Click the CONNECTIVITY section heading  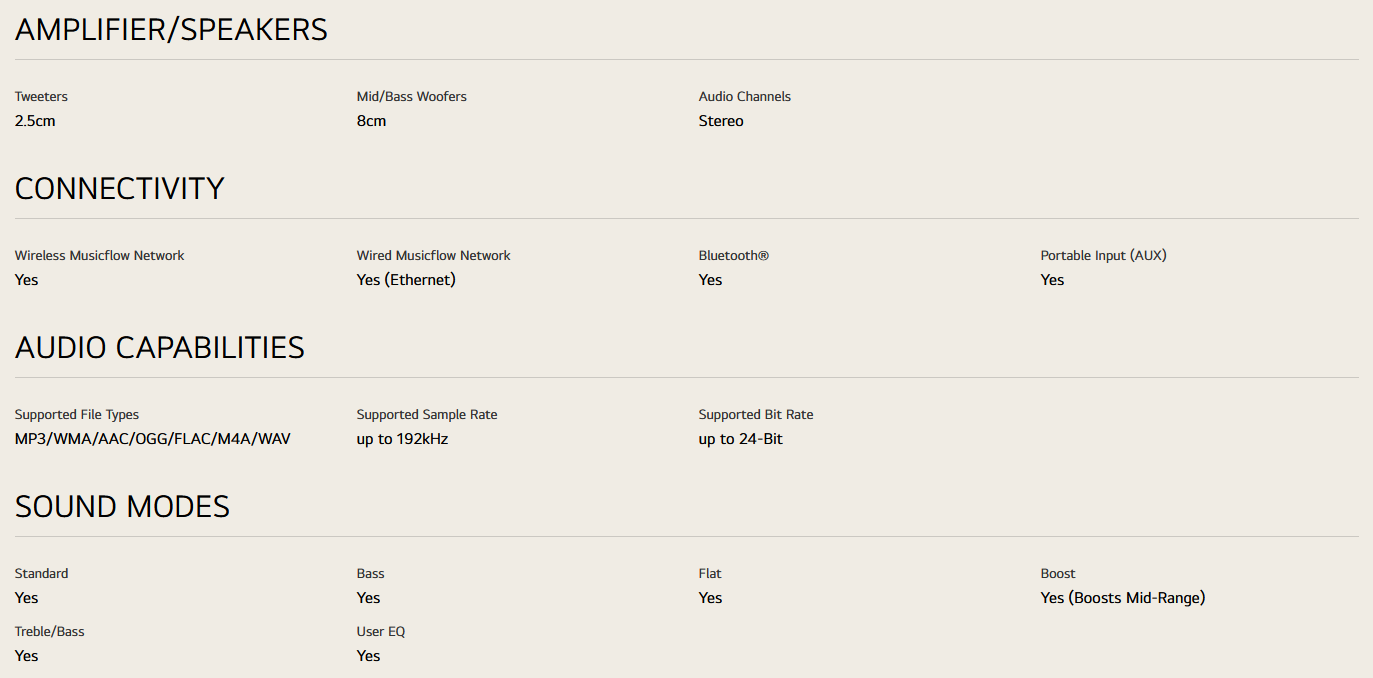click(x=119, y=189)
